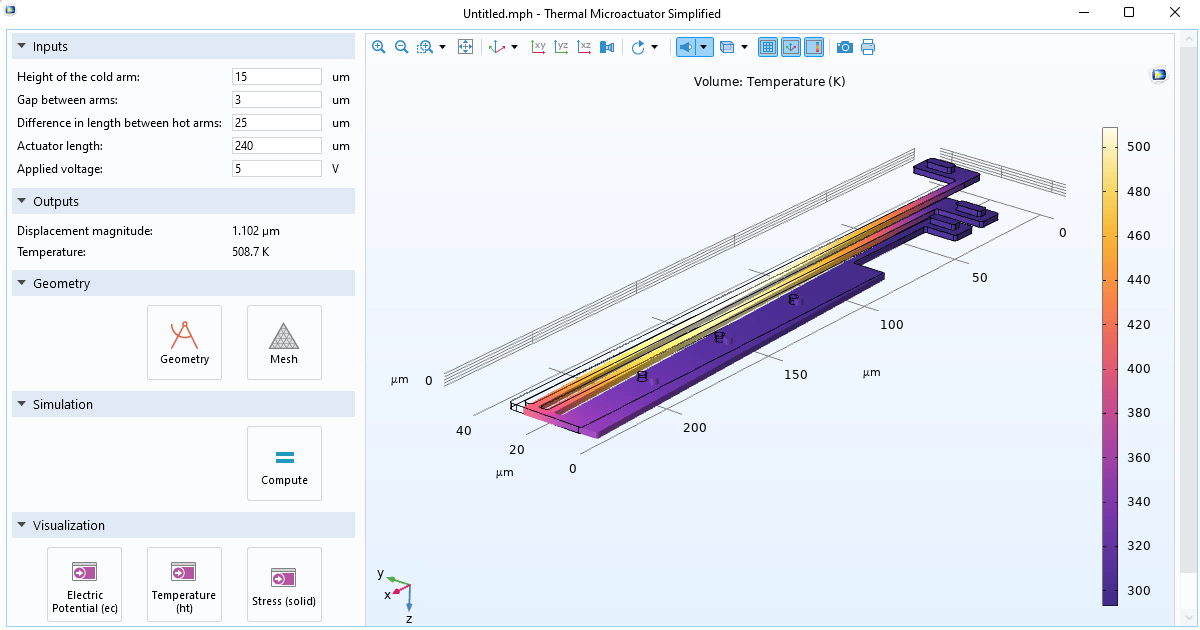Open the scene light dropdown arrow

(704, 47)
